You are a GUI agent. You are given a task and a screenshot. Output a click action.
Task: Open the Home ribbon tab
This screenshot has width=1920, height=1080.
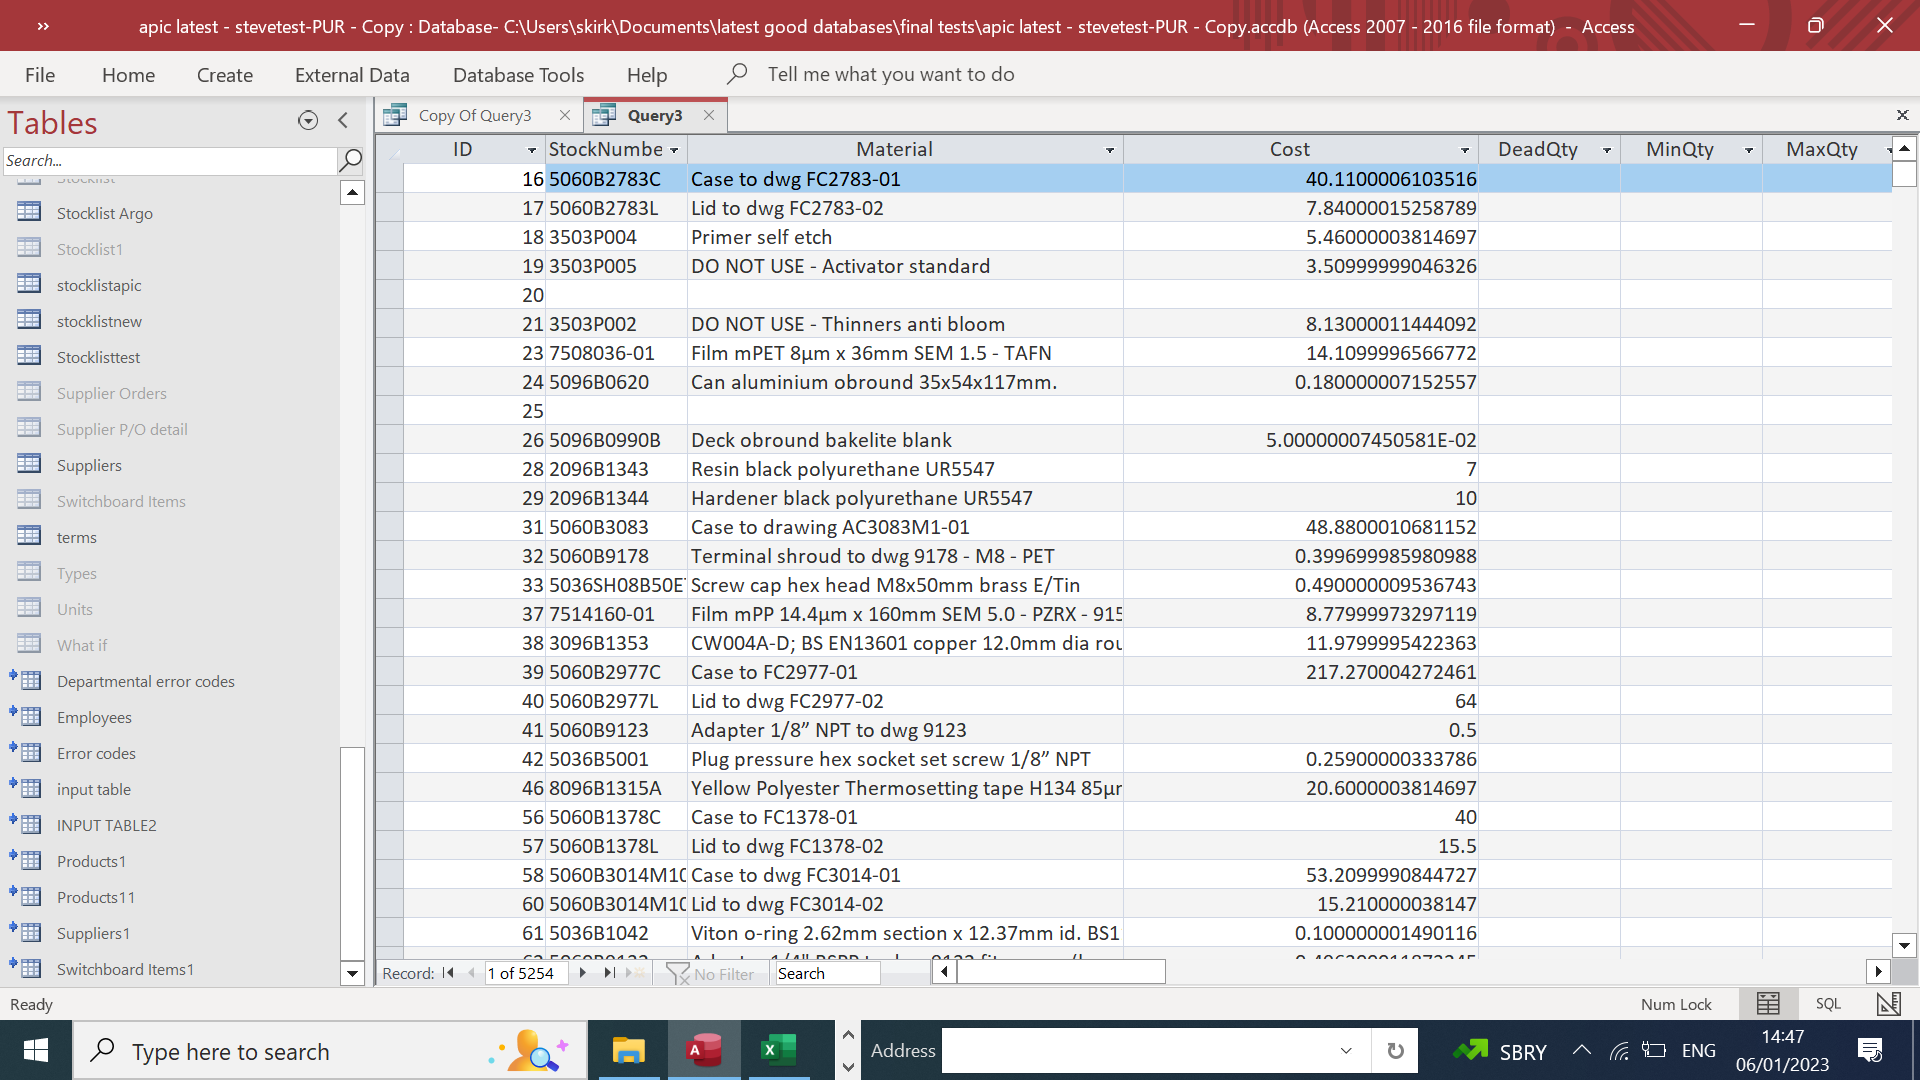coord(128,75)
